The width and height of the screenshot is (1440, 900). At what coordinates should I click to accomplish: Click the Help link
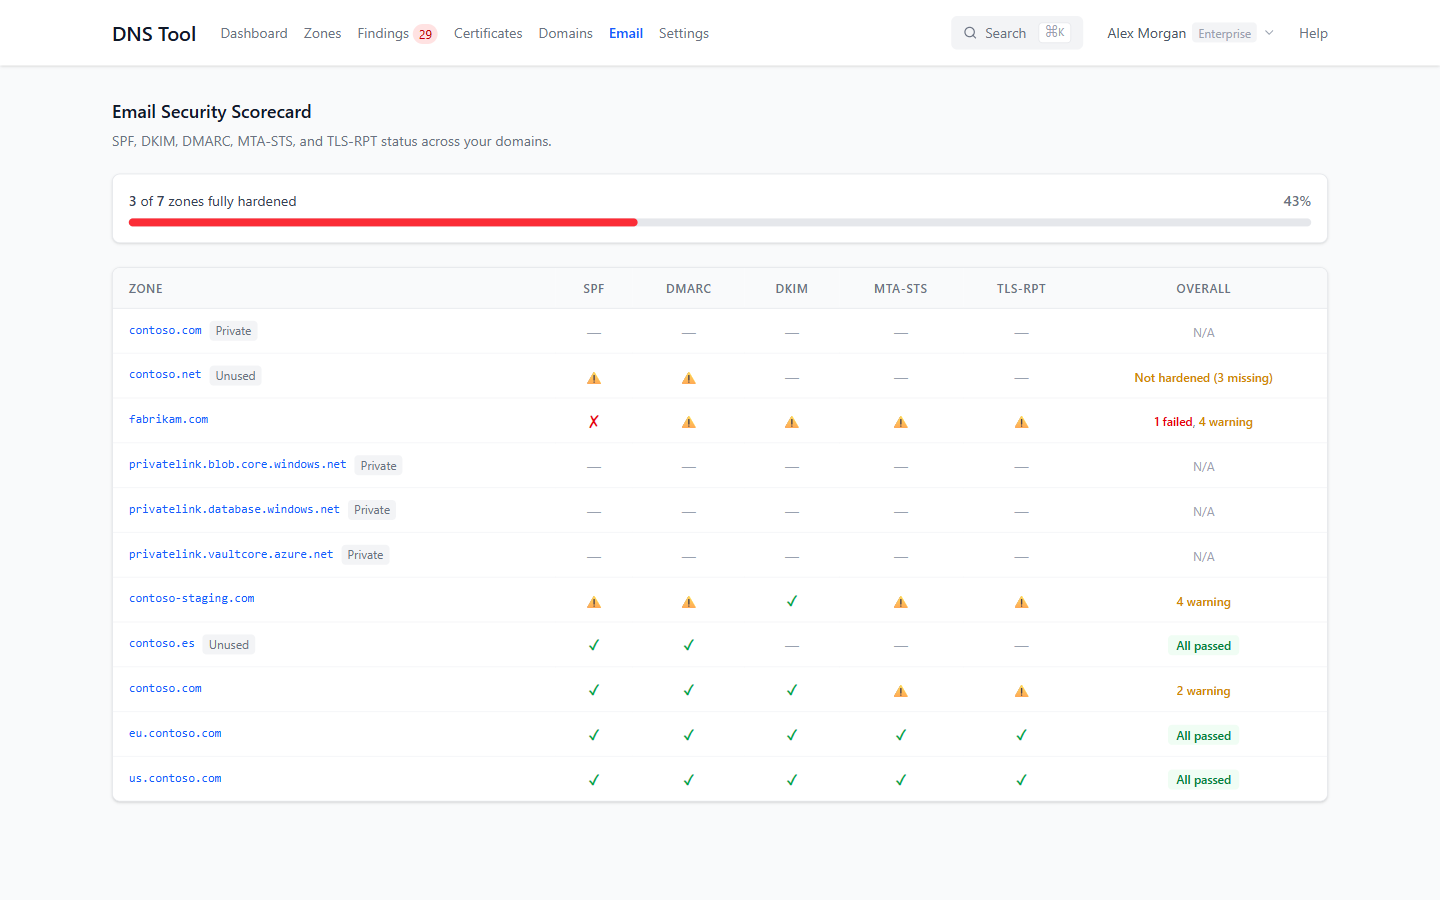(1313, 33)
